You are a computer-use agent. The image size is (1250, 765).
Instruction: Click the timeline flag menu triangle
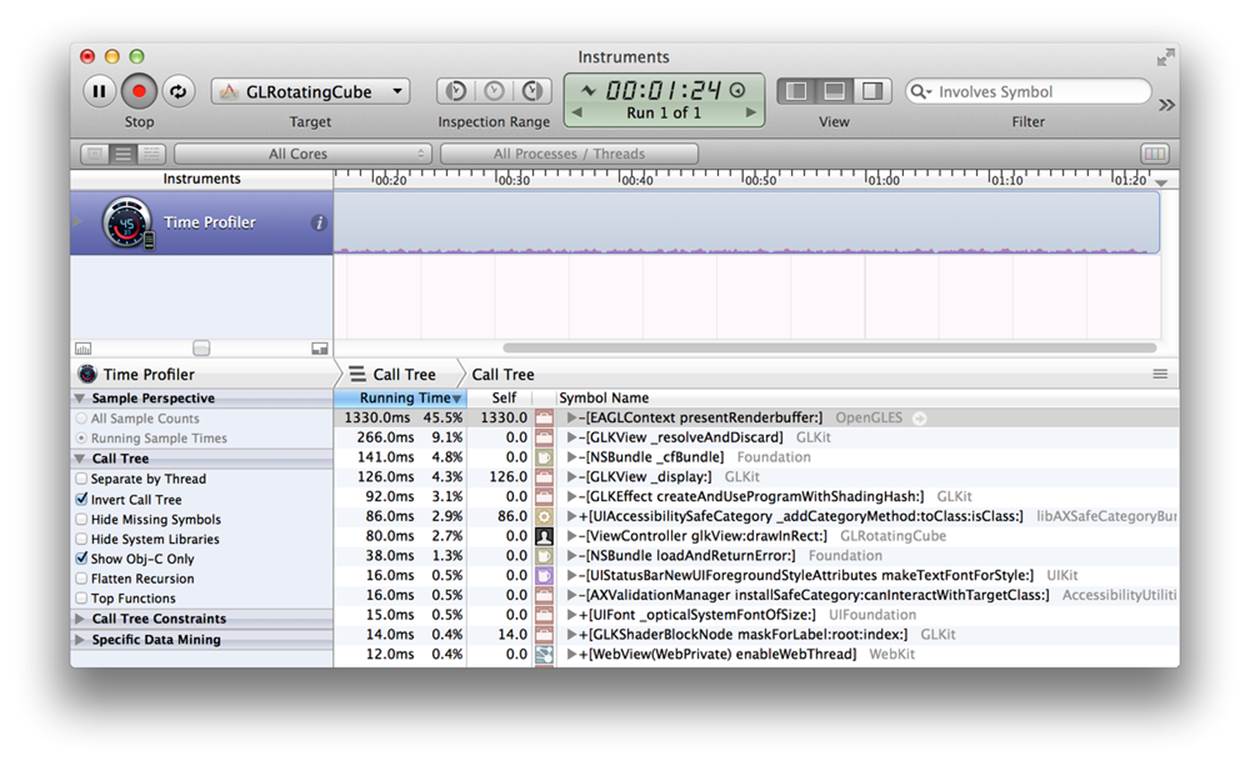[x=1161, y=183]
